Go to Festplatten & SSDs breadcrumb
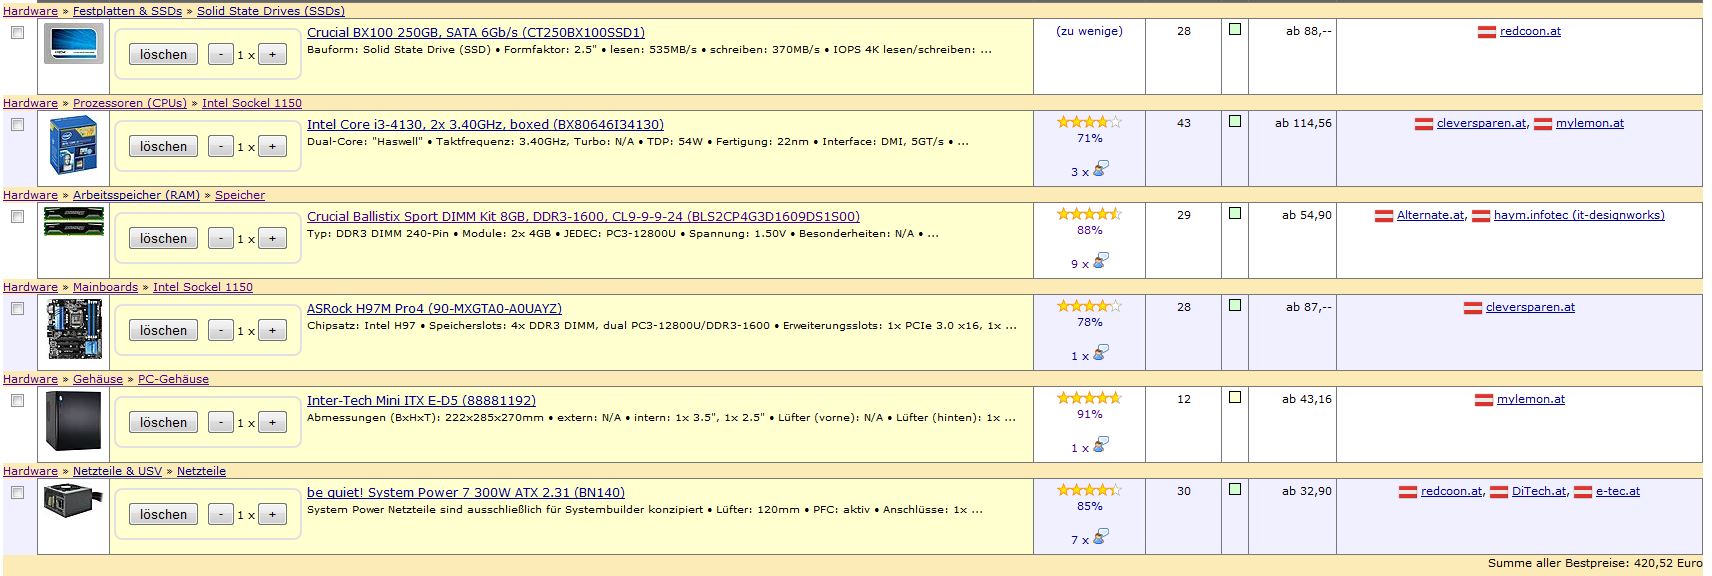This screenshot has width=1712, height=576. [127, 11]
